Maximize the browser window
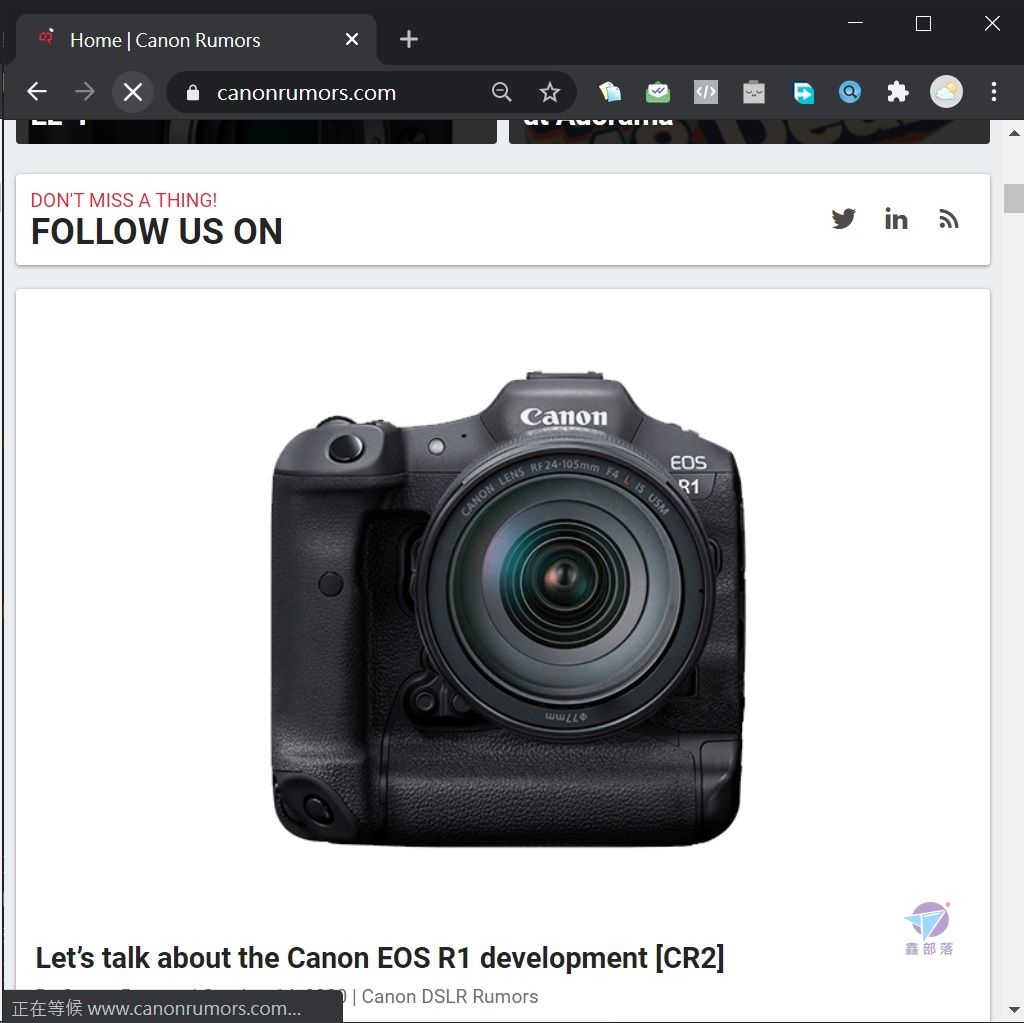Screen dimensions: 1024x1023 (923, 24)
